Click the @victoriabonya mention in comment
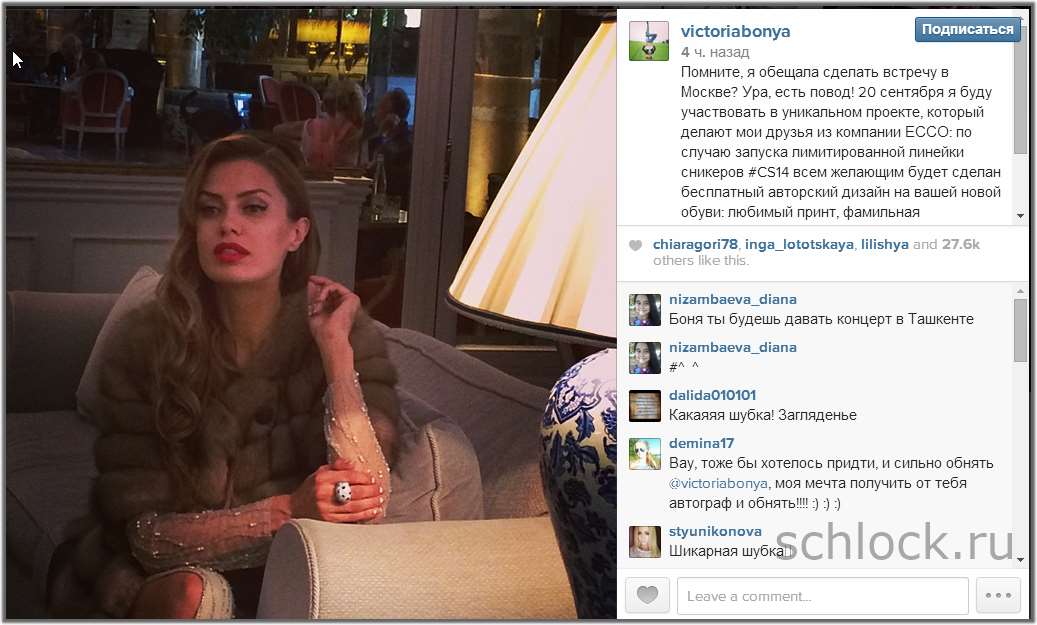Image resolution: width=1037 pixels, height=625 pixels. pos(718,483)
